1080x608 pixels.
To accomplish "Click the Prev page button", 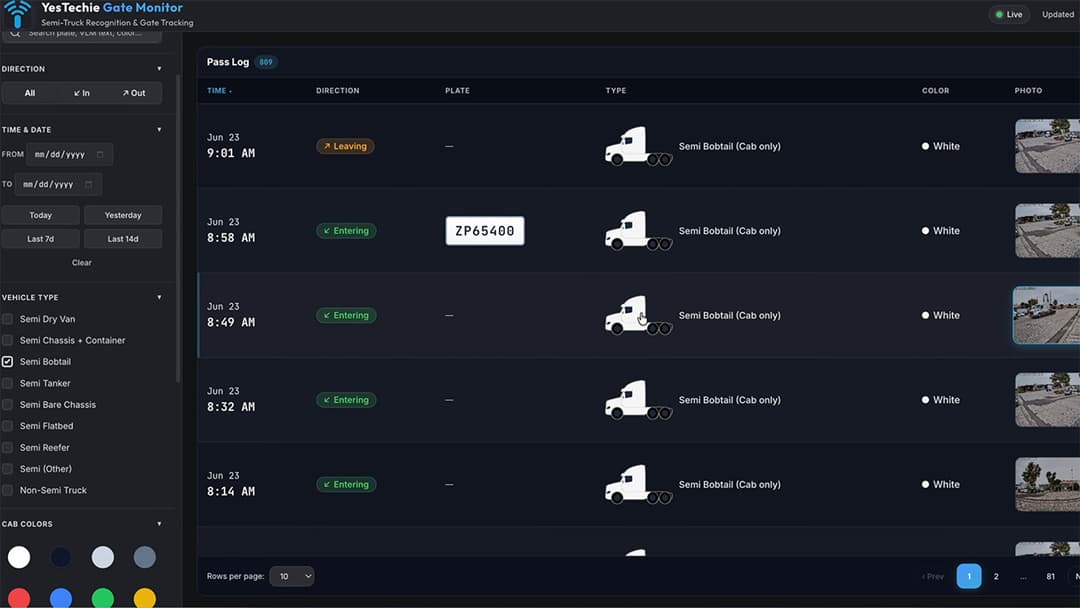I will click(x=933, y=576).
